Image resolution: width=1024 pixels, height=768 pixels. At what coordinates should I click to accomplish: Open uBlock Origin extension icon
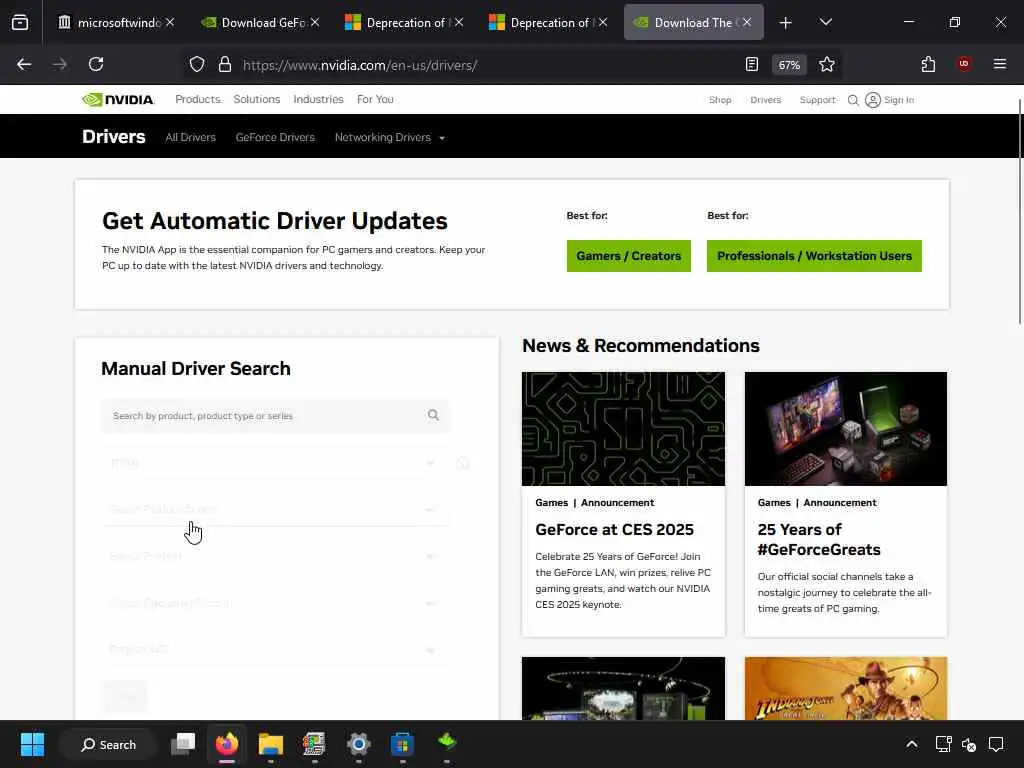[x=964, y=63]
